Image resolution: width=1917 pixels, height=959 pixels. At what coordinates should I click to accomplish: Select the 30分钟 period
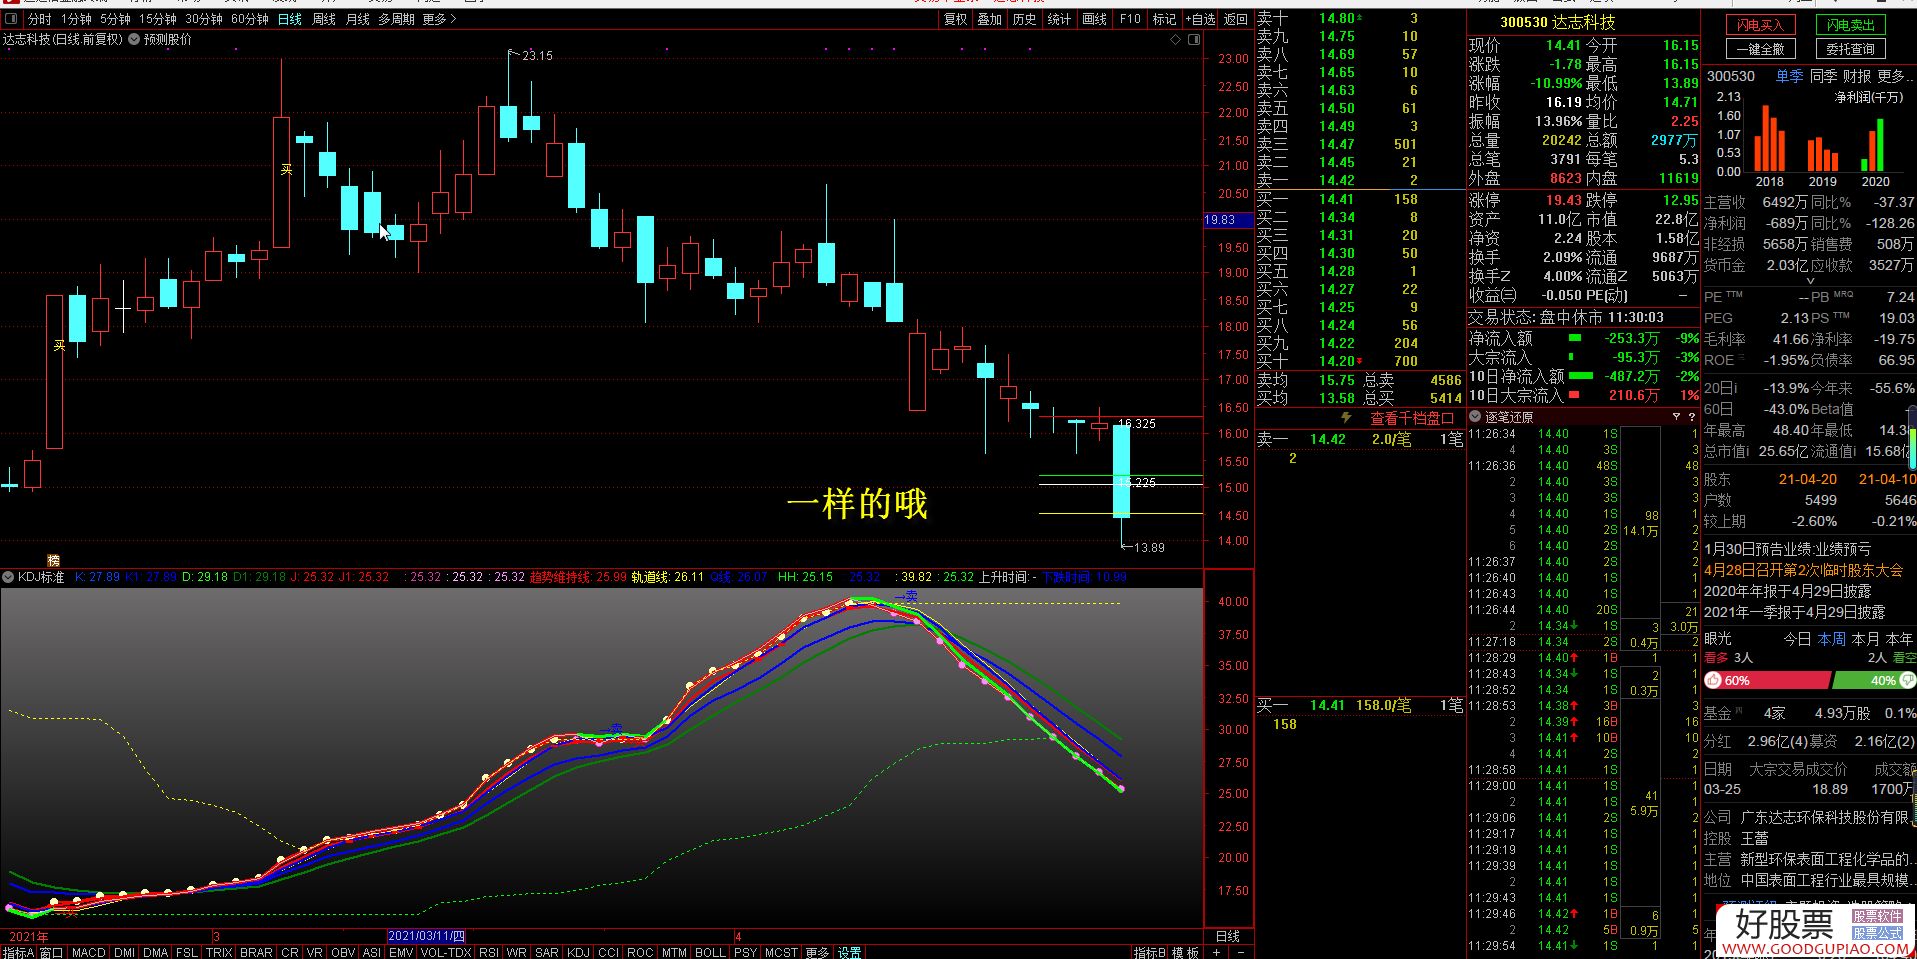pos(204,19)
